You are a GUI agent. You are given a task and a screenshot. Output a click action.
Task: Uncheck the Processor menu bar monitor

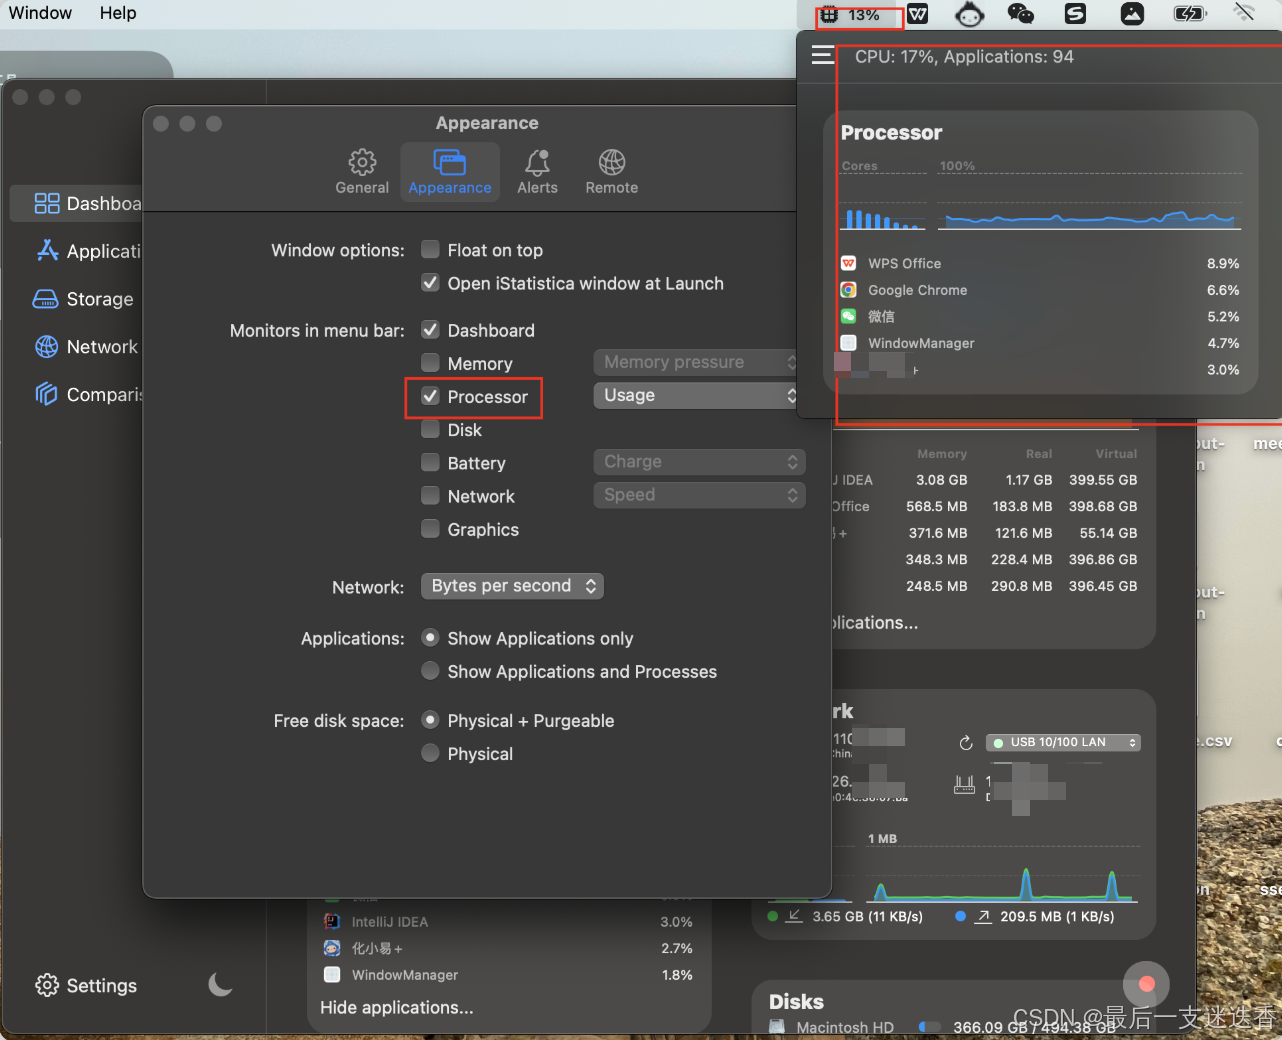(x=430, y=396)
